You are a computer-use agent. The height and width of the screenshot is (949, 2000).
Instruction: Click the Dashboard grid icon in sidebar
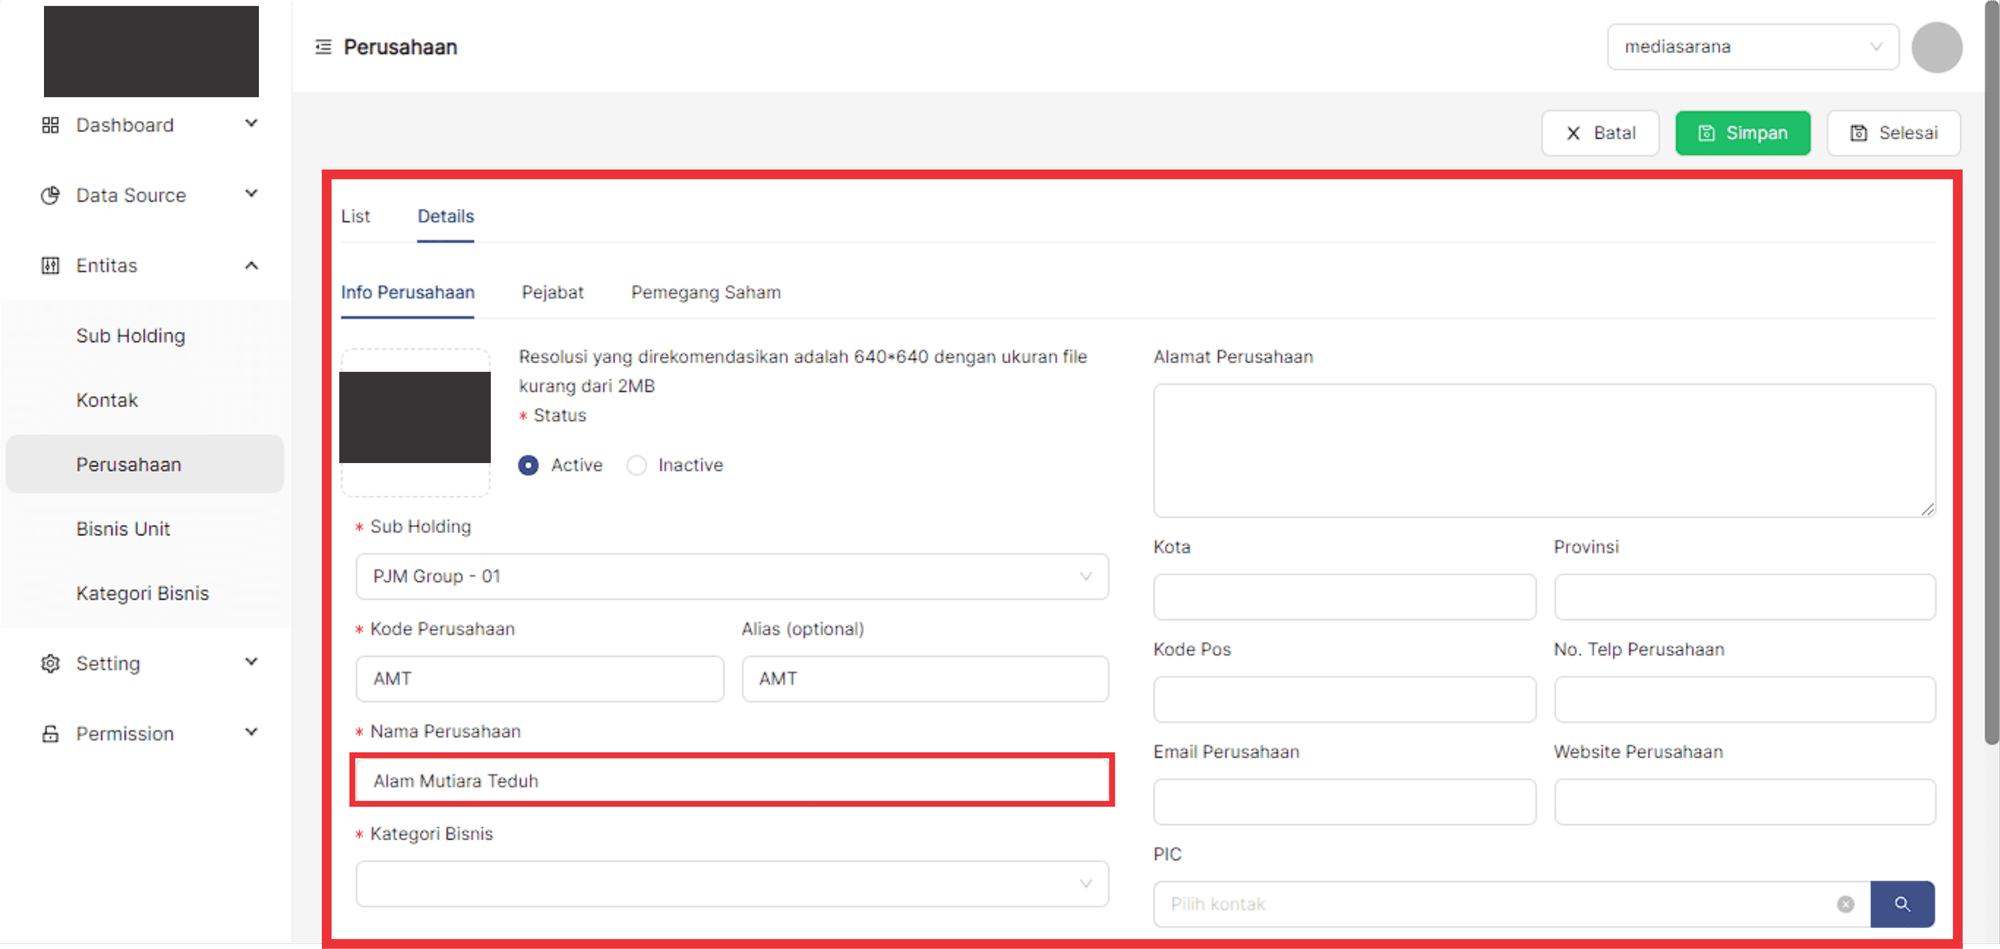pyautogui.click(x=50, y=125)
